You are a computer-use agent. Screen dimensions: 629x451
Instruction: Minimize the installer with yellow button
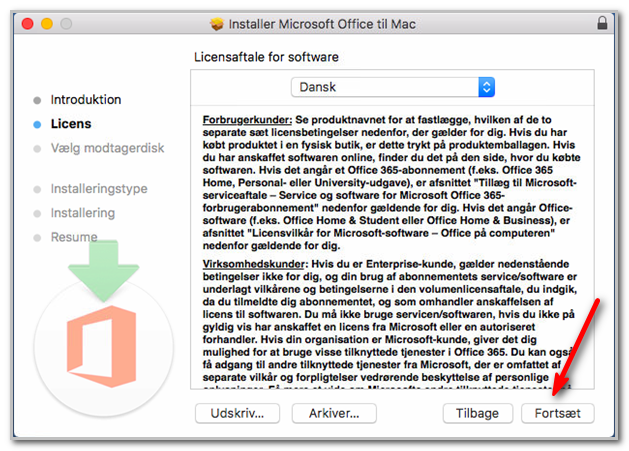[47, 24]
